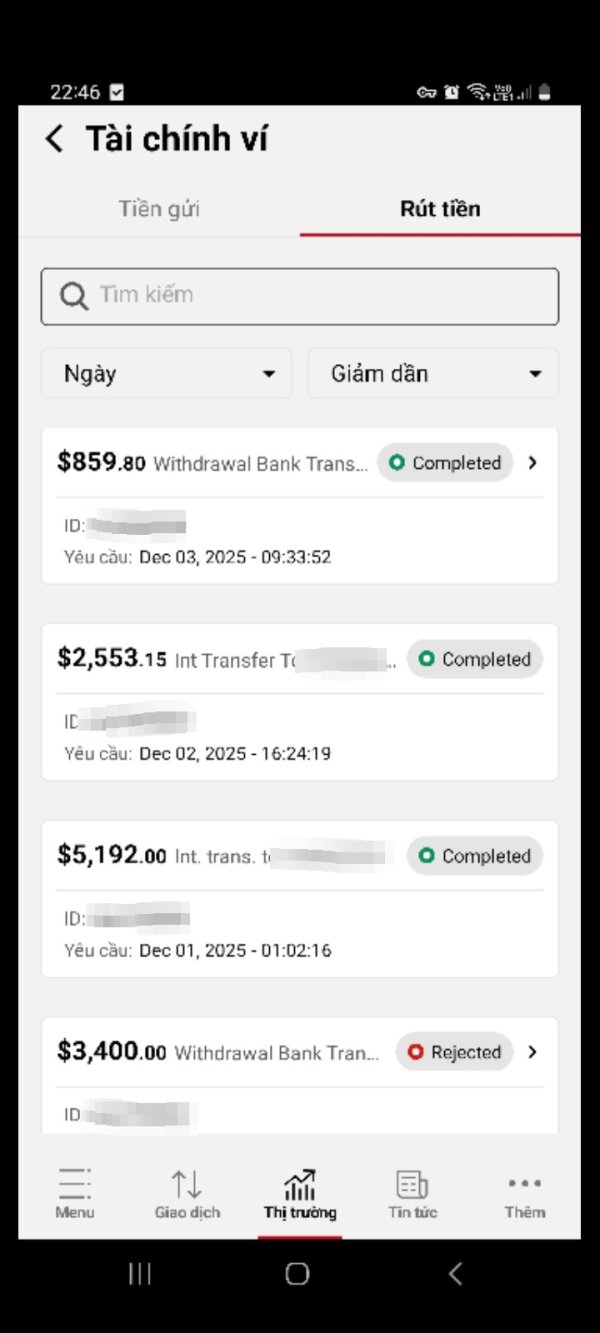Tap the Rejected status on $3,400.00
The height and width of the screenshot is (1333, 600).
(x=455, y=1052)
